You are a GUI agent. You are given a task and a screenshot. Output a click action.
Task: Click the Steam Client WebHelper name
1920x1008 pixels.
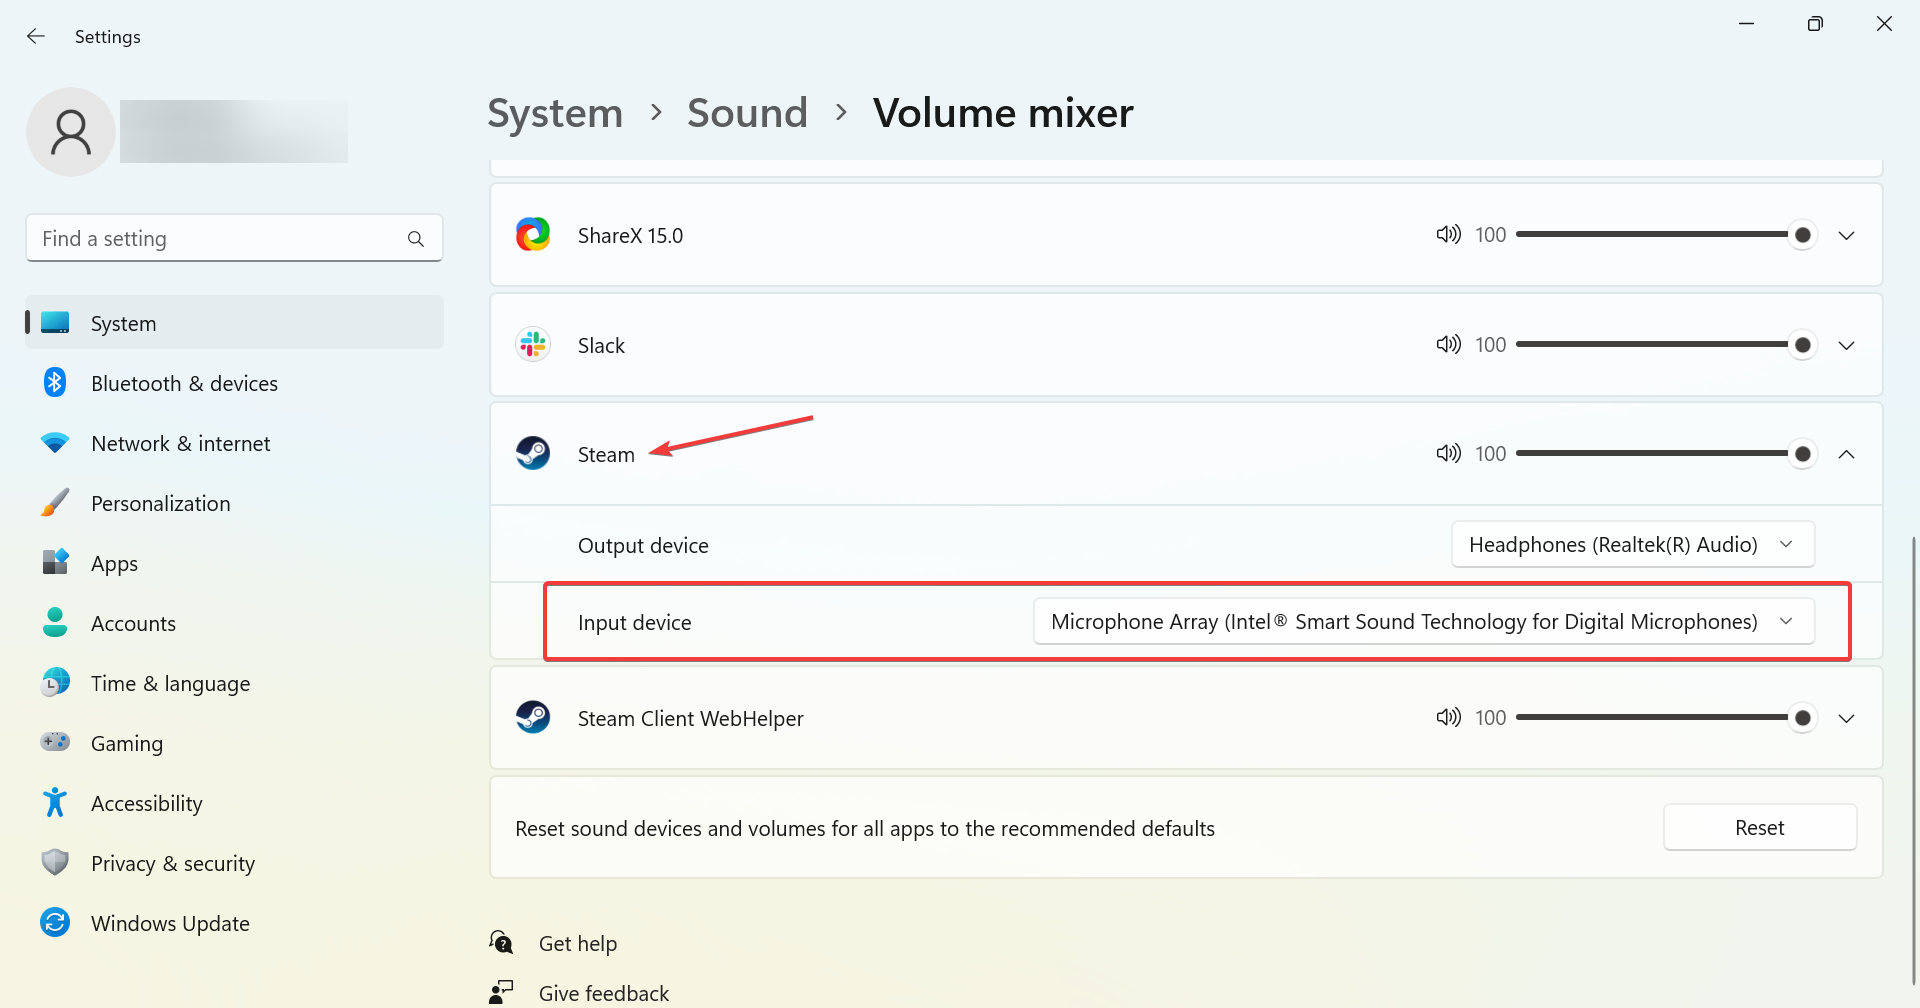click(690, 719)
